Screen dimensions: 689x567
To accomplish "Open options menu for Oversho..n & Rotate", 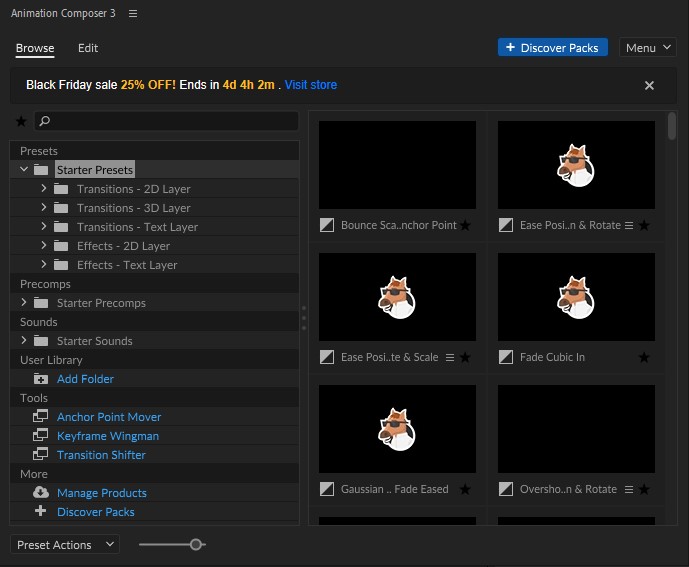I will [x=629, y=489].
